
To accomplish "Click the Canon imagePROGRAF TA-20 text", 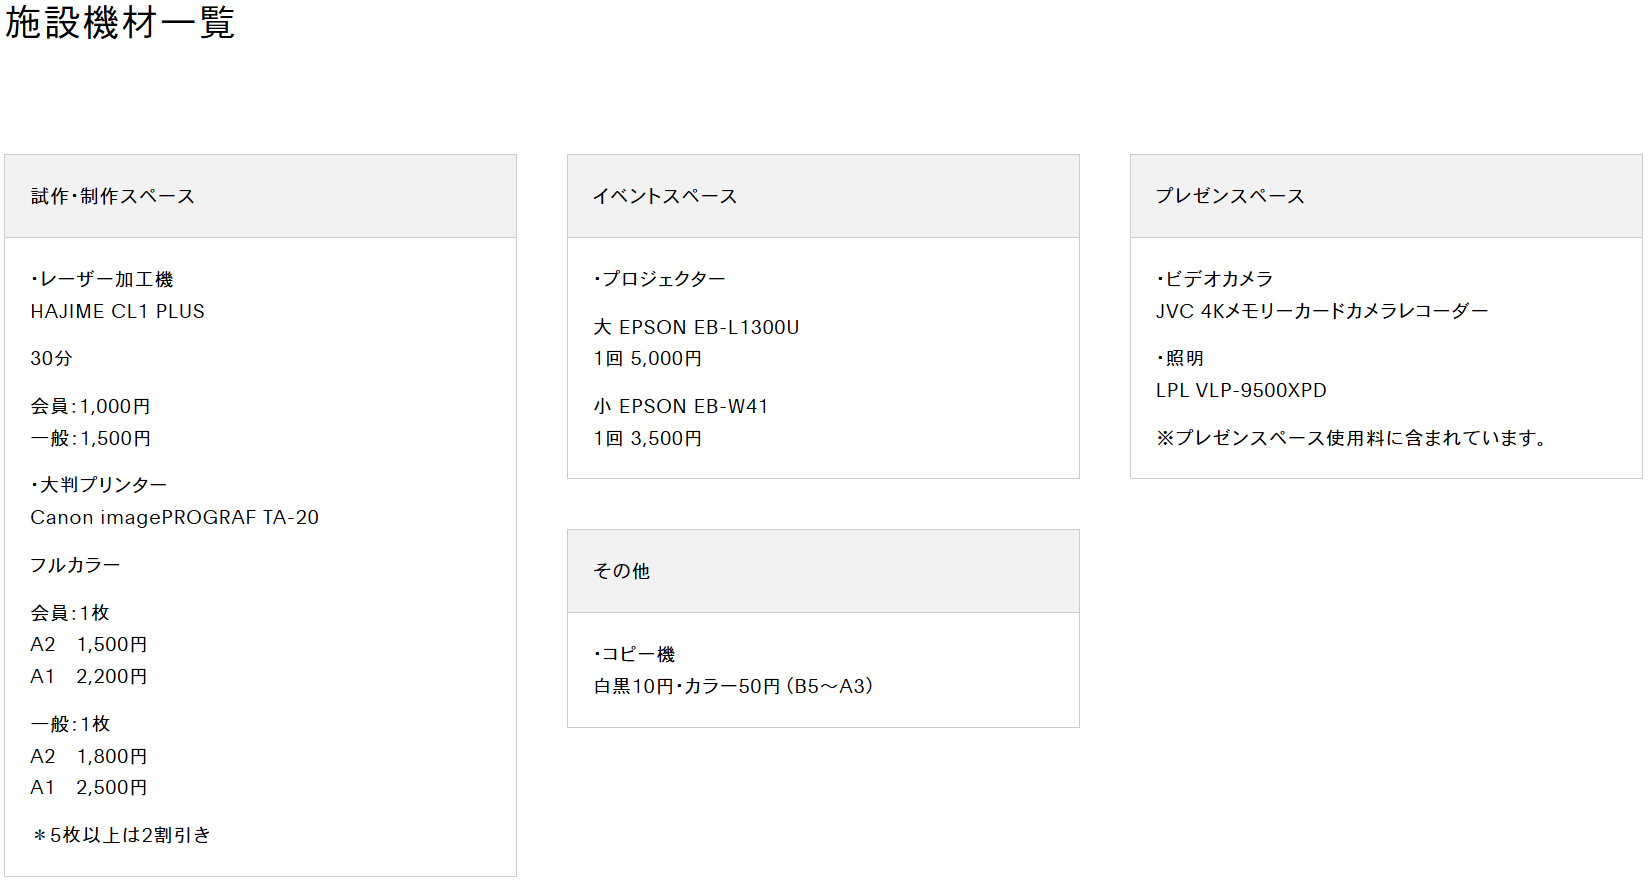I will coord(175,518).
